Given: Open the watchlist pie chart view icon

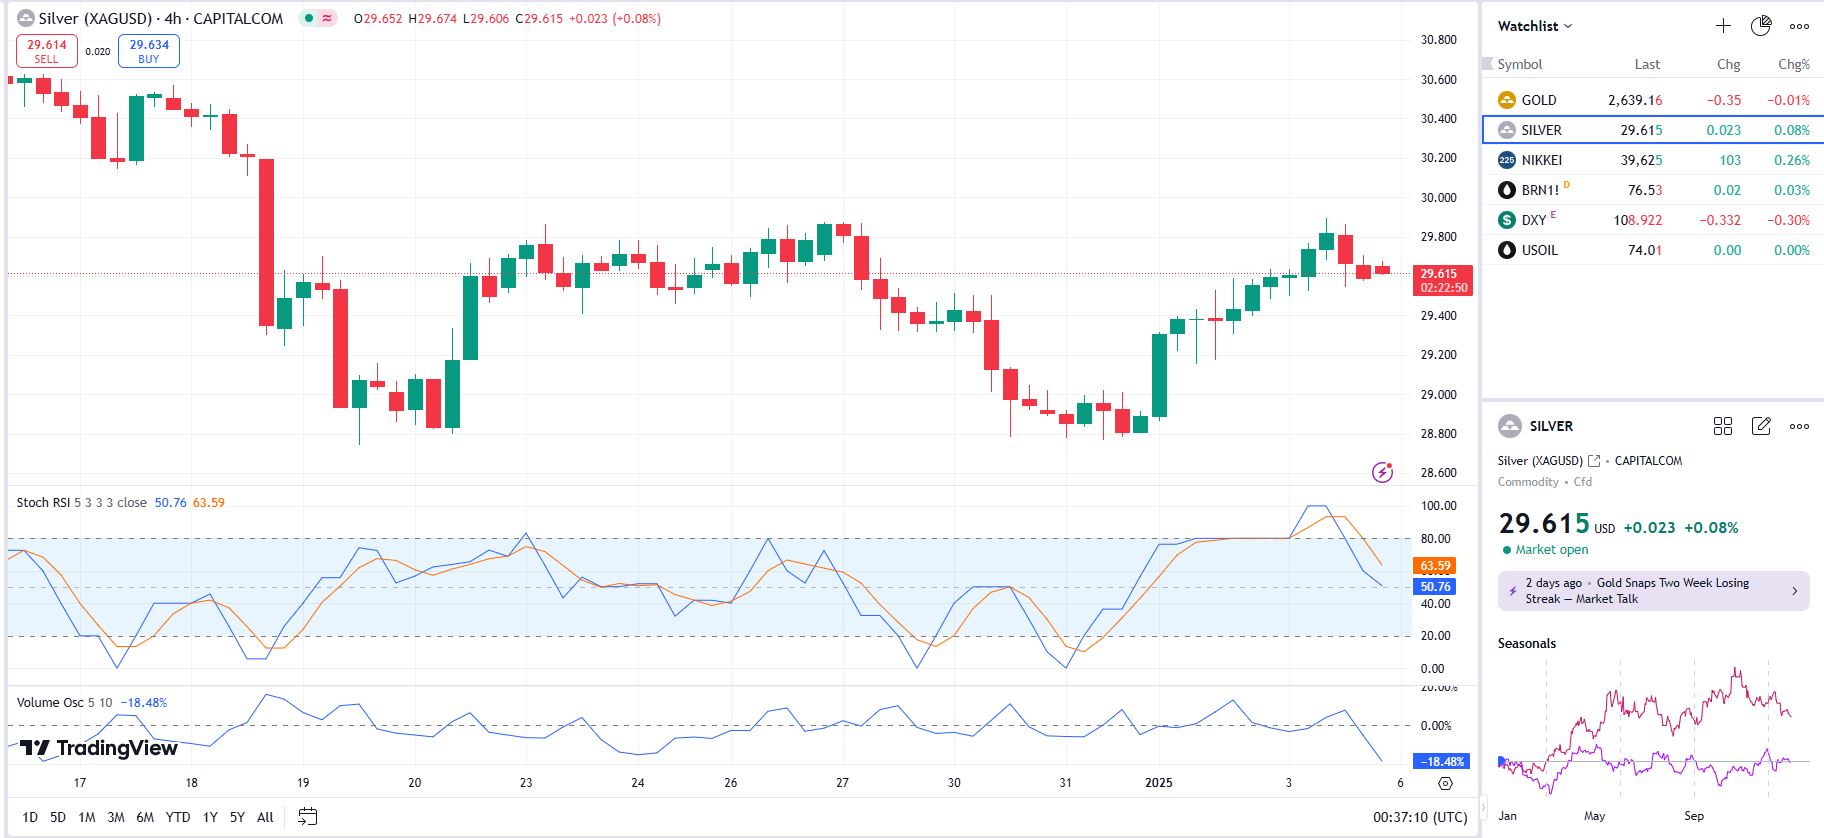Looking at the screenshot, I should coord(1761,26).
